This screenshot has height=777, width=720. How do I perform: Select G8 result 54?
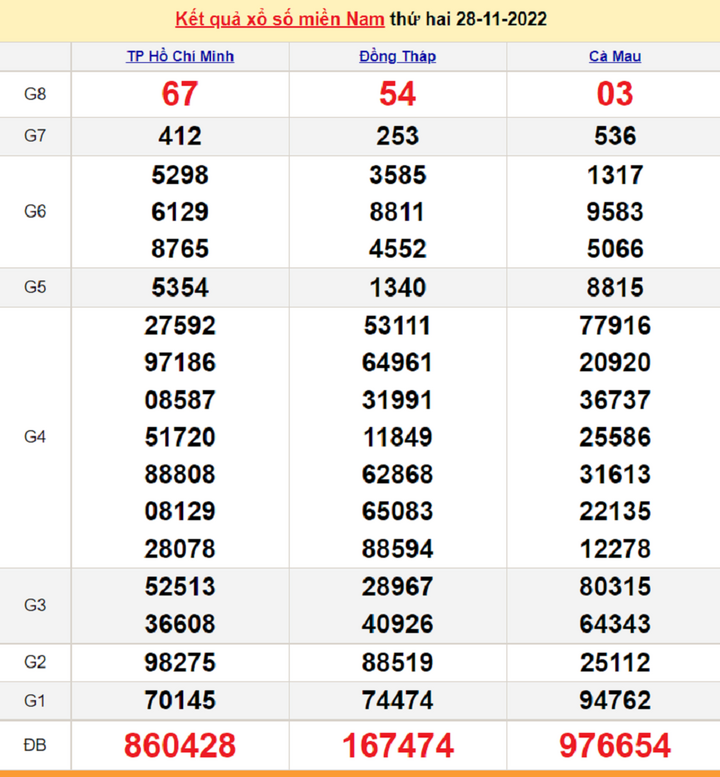[x=397, y=94]
